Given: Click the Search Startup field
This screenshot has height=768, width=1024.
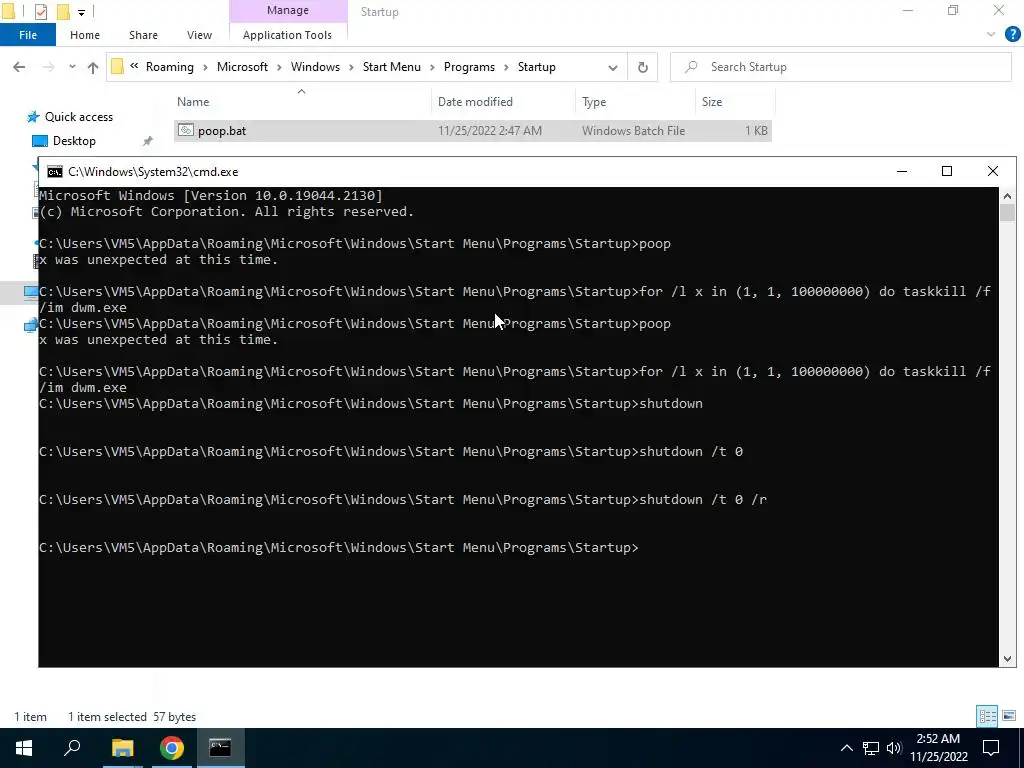Looking at the screenshot, I should click(x=841, y=67).
